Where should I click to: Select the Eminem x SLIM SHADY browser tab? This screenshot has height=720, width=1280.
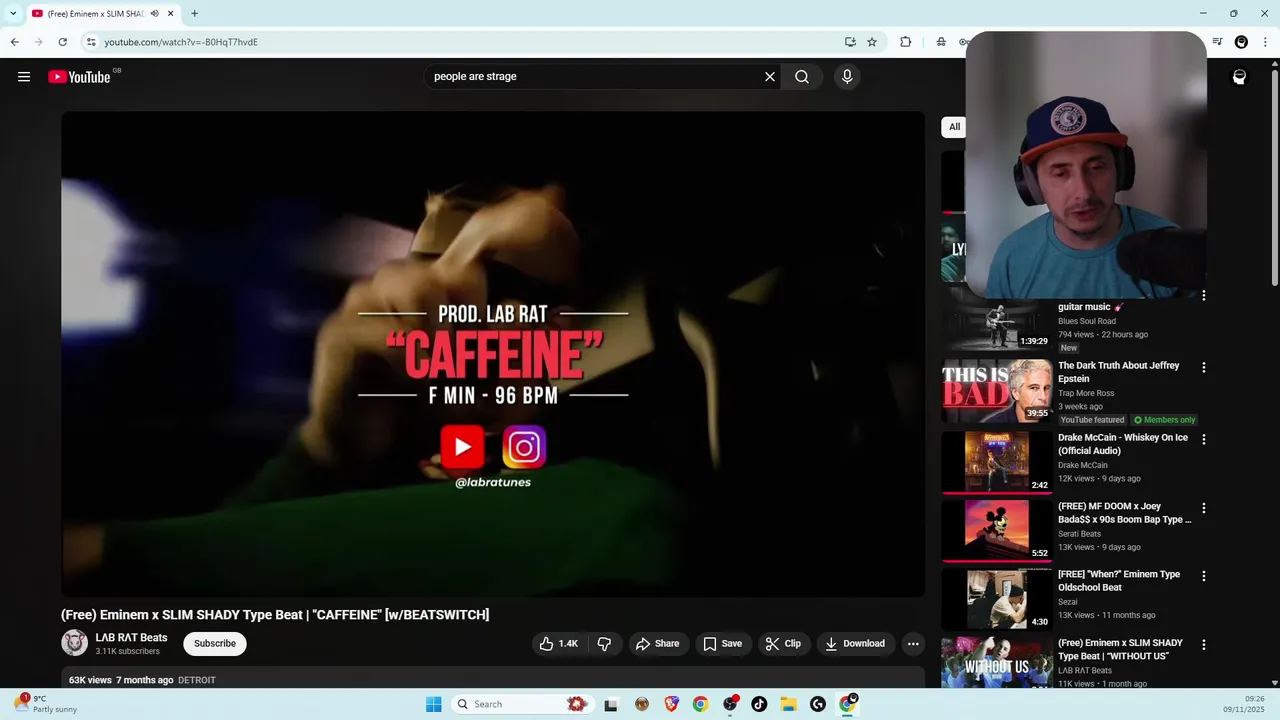95,13
